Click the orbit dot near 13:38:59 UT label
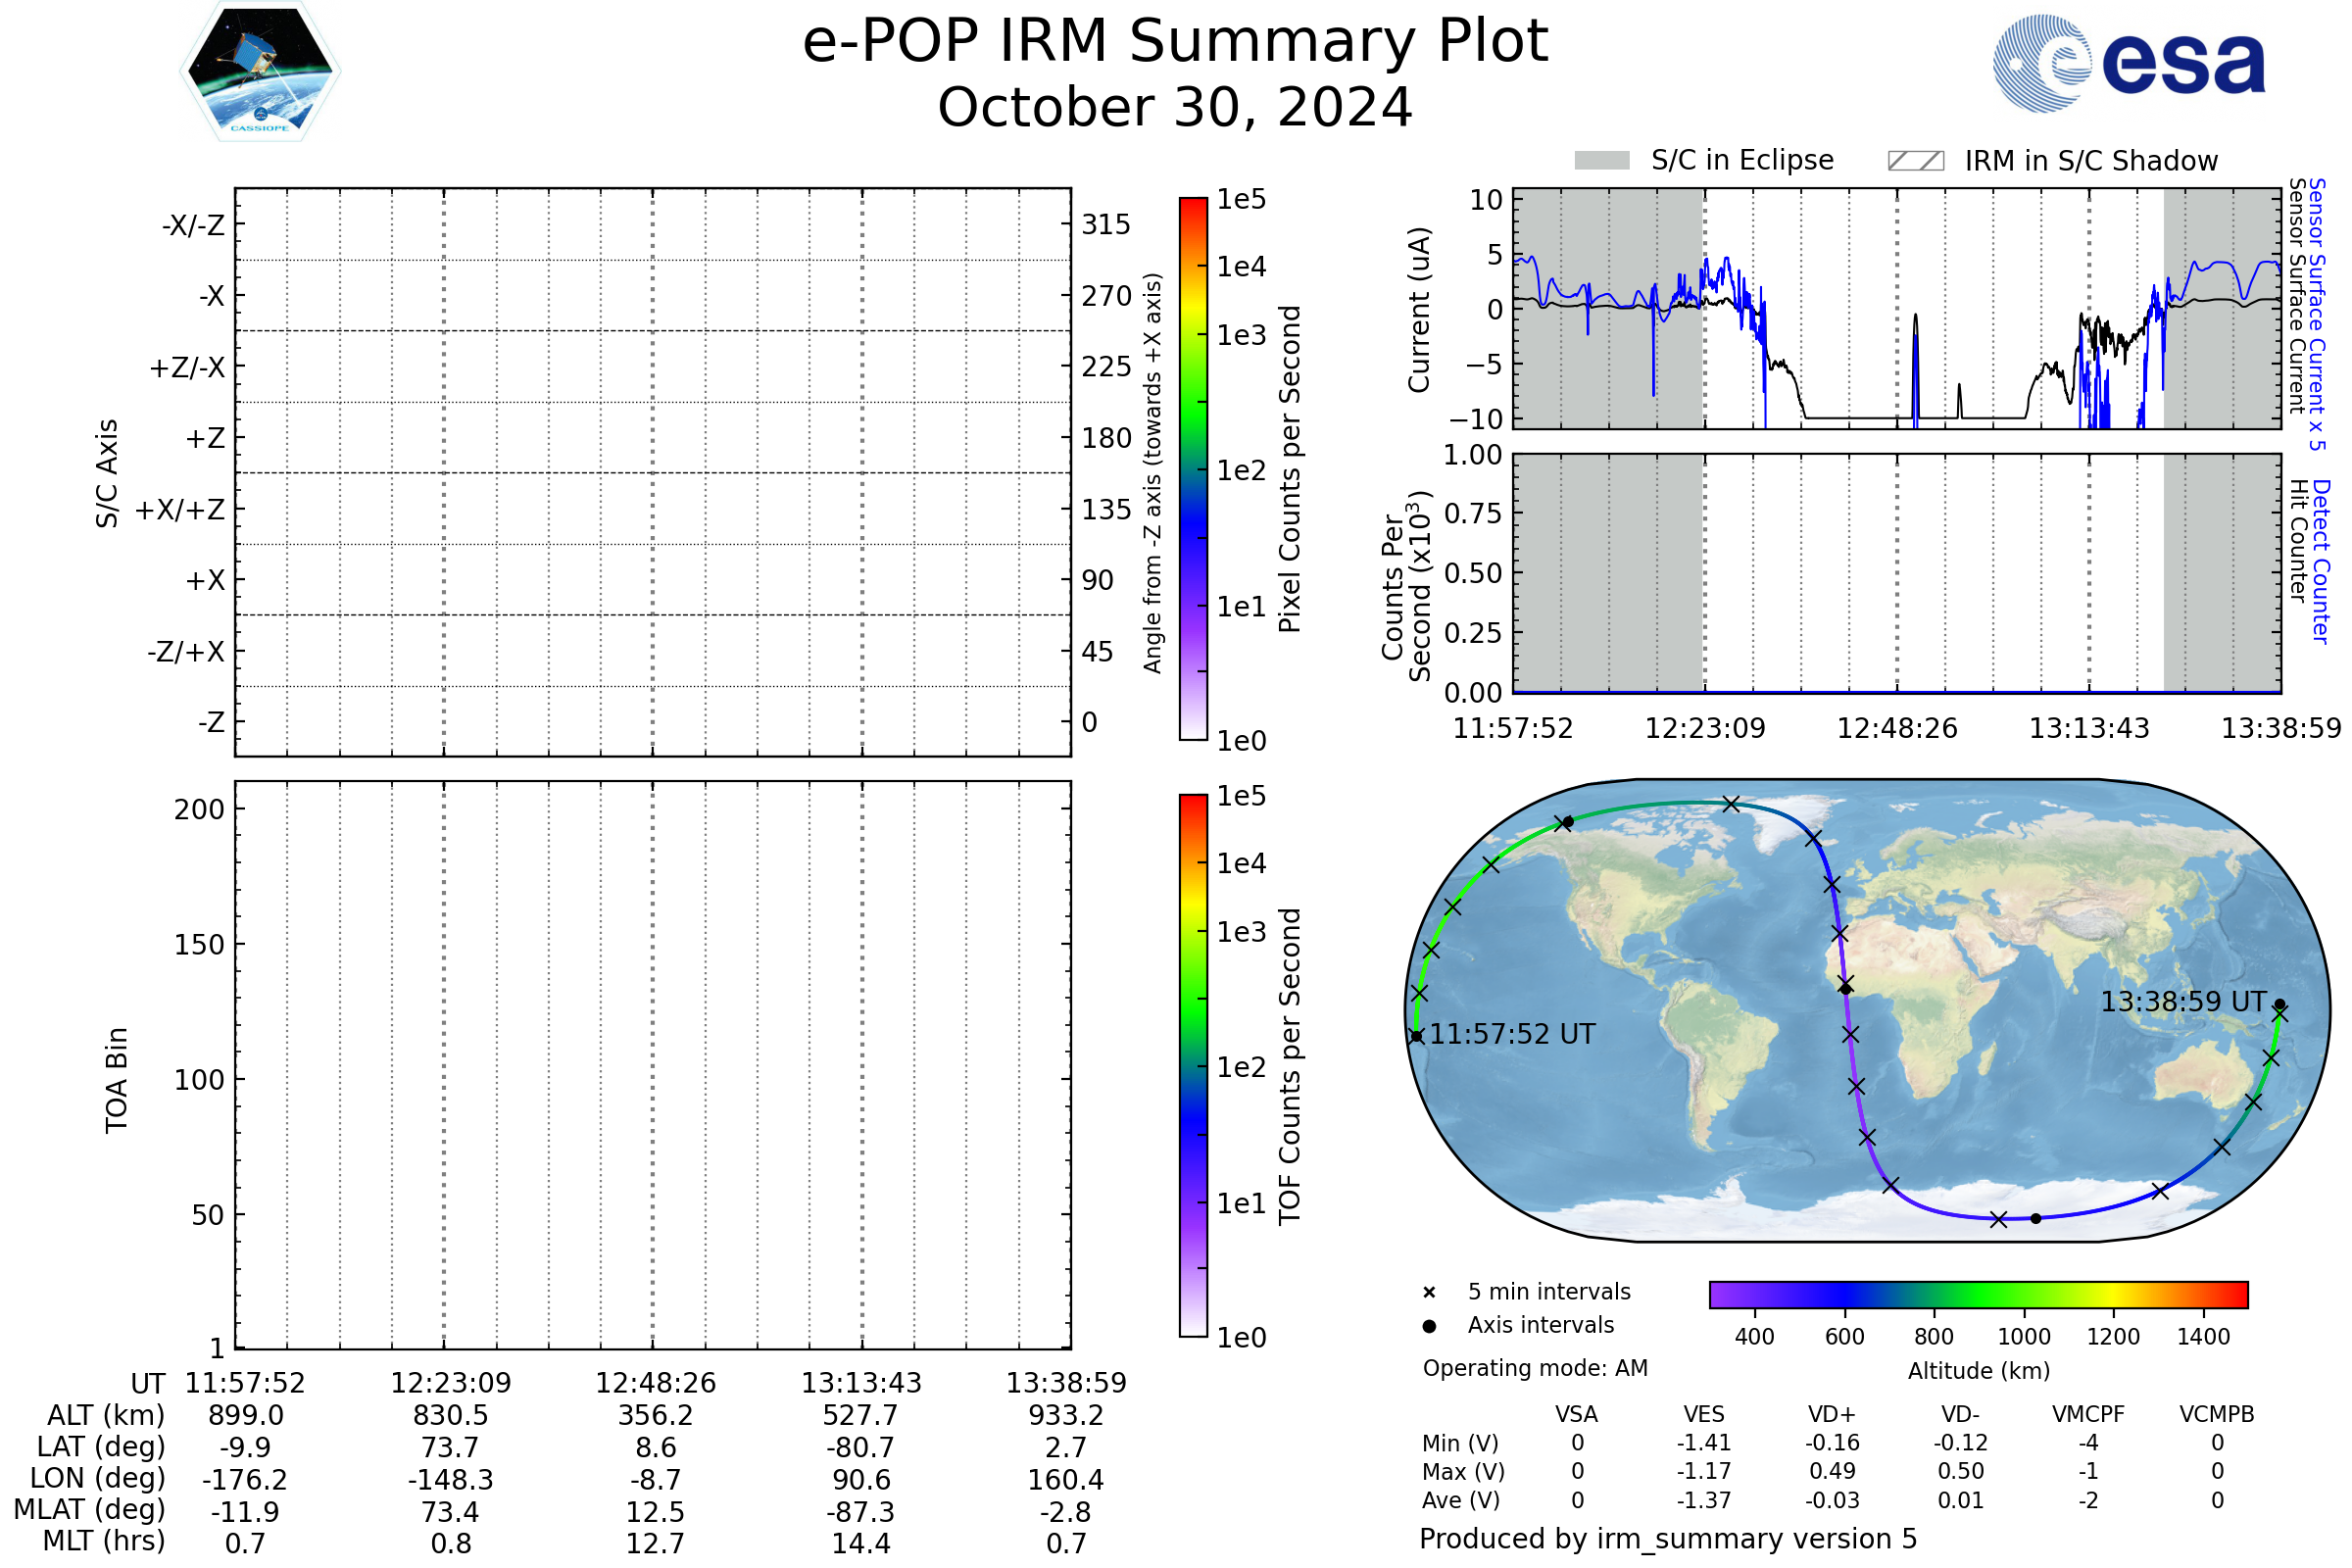2352x1568 pixels. click(x=2280, y=1005)
